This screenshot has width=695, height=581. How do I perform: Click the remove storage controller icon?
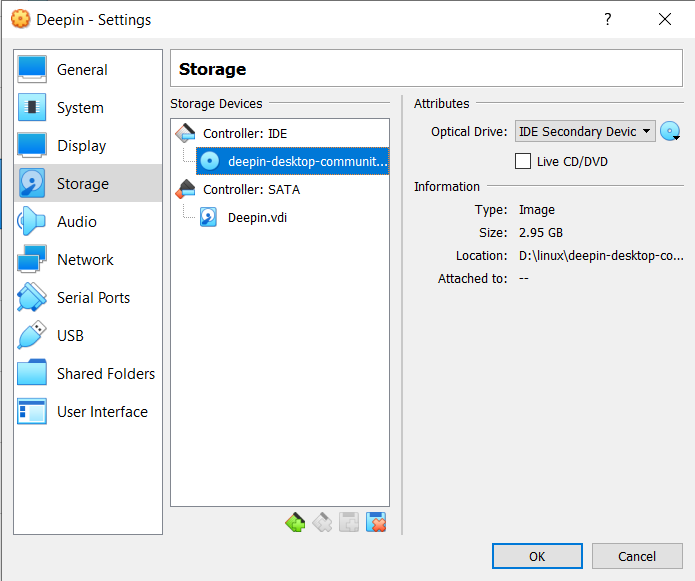click(322, 522)
